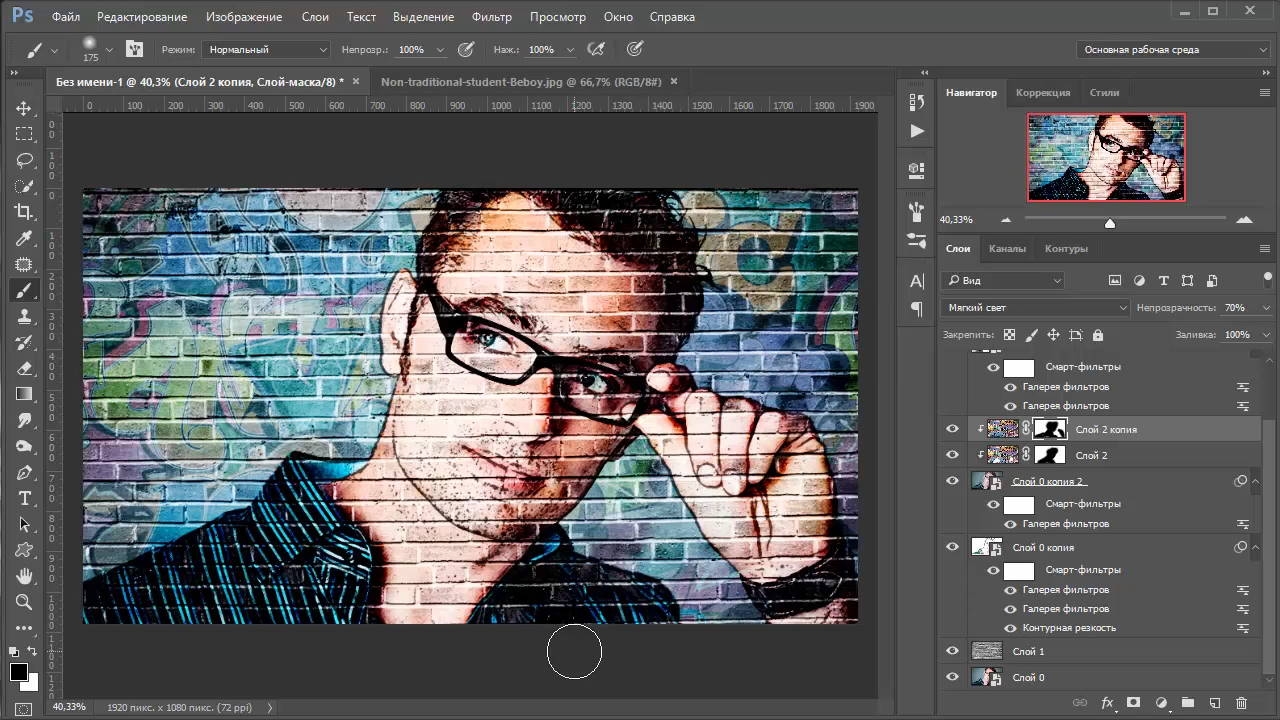Screen dimensions: 1280x720
Task: Zoom in using navigator large mountains button
Action: pyautogui.click(x=1244, y=220)
